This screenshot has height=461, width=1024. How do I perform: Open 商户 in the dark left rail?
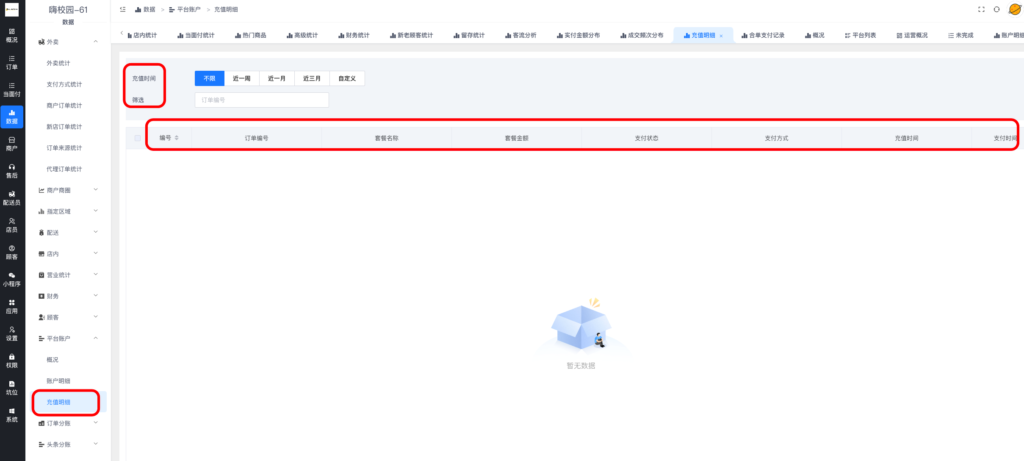click(12, 144)
